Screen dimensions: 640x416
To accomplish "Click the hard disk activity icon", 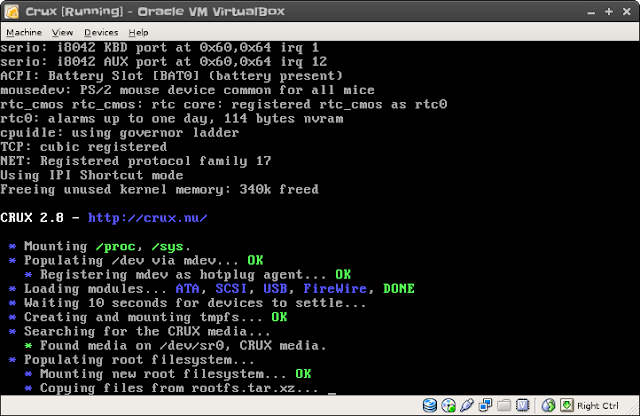I will 430,405.
